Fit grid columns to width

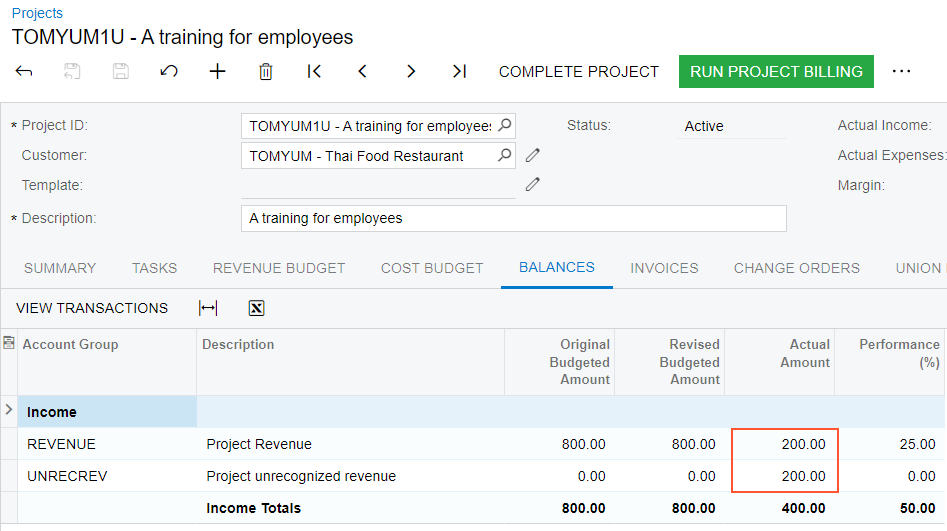208,308
